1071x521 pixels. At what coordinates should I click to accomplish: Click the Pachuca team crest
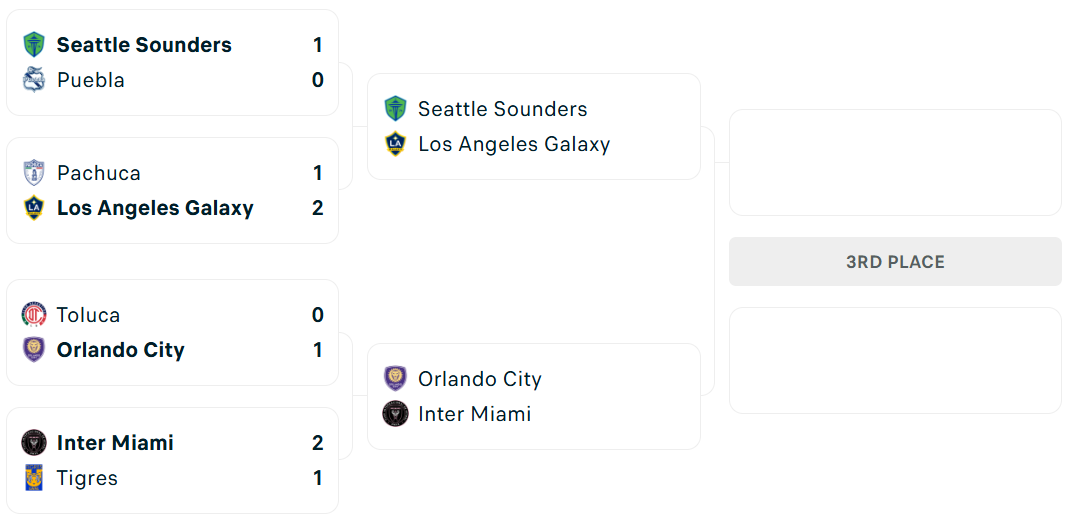pyautogui.click(x=34, y=173)
